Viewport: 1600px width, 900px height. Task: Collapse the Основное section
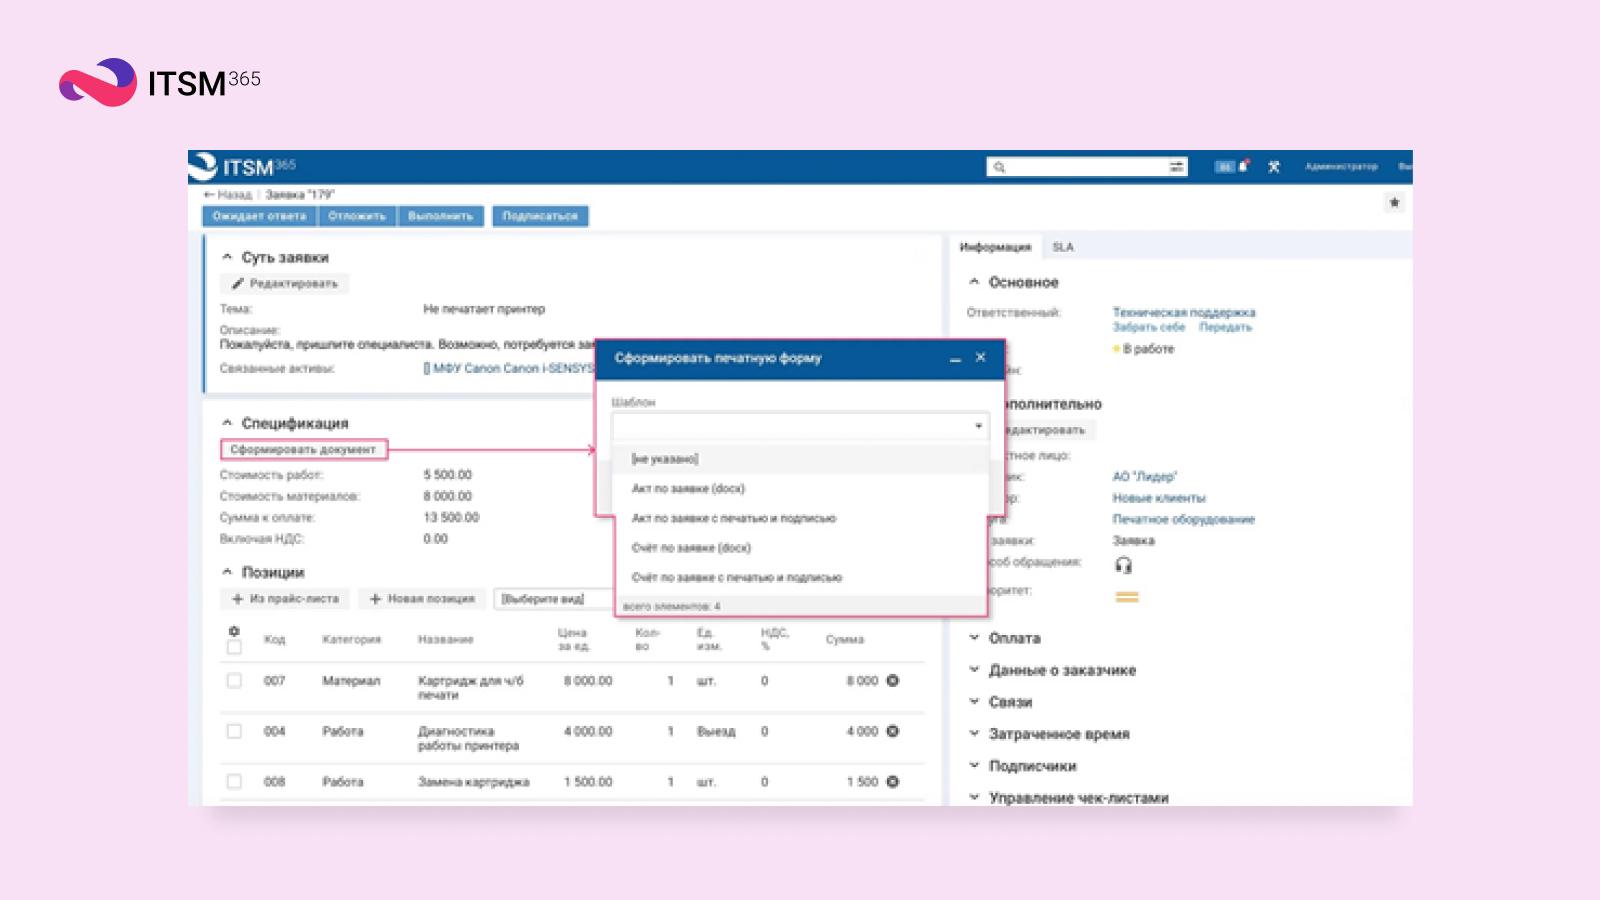(x=974, y=282)
